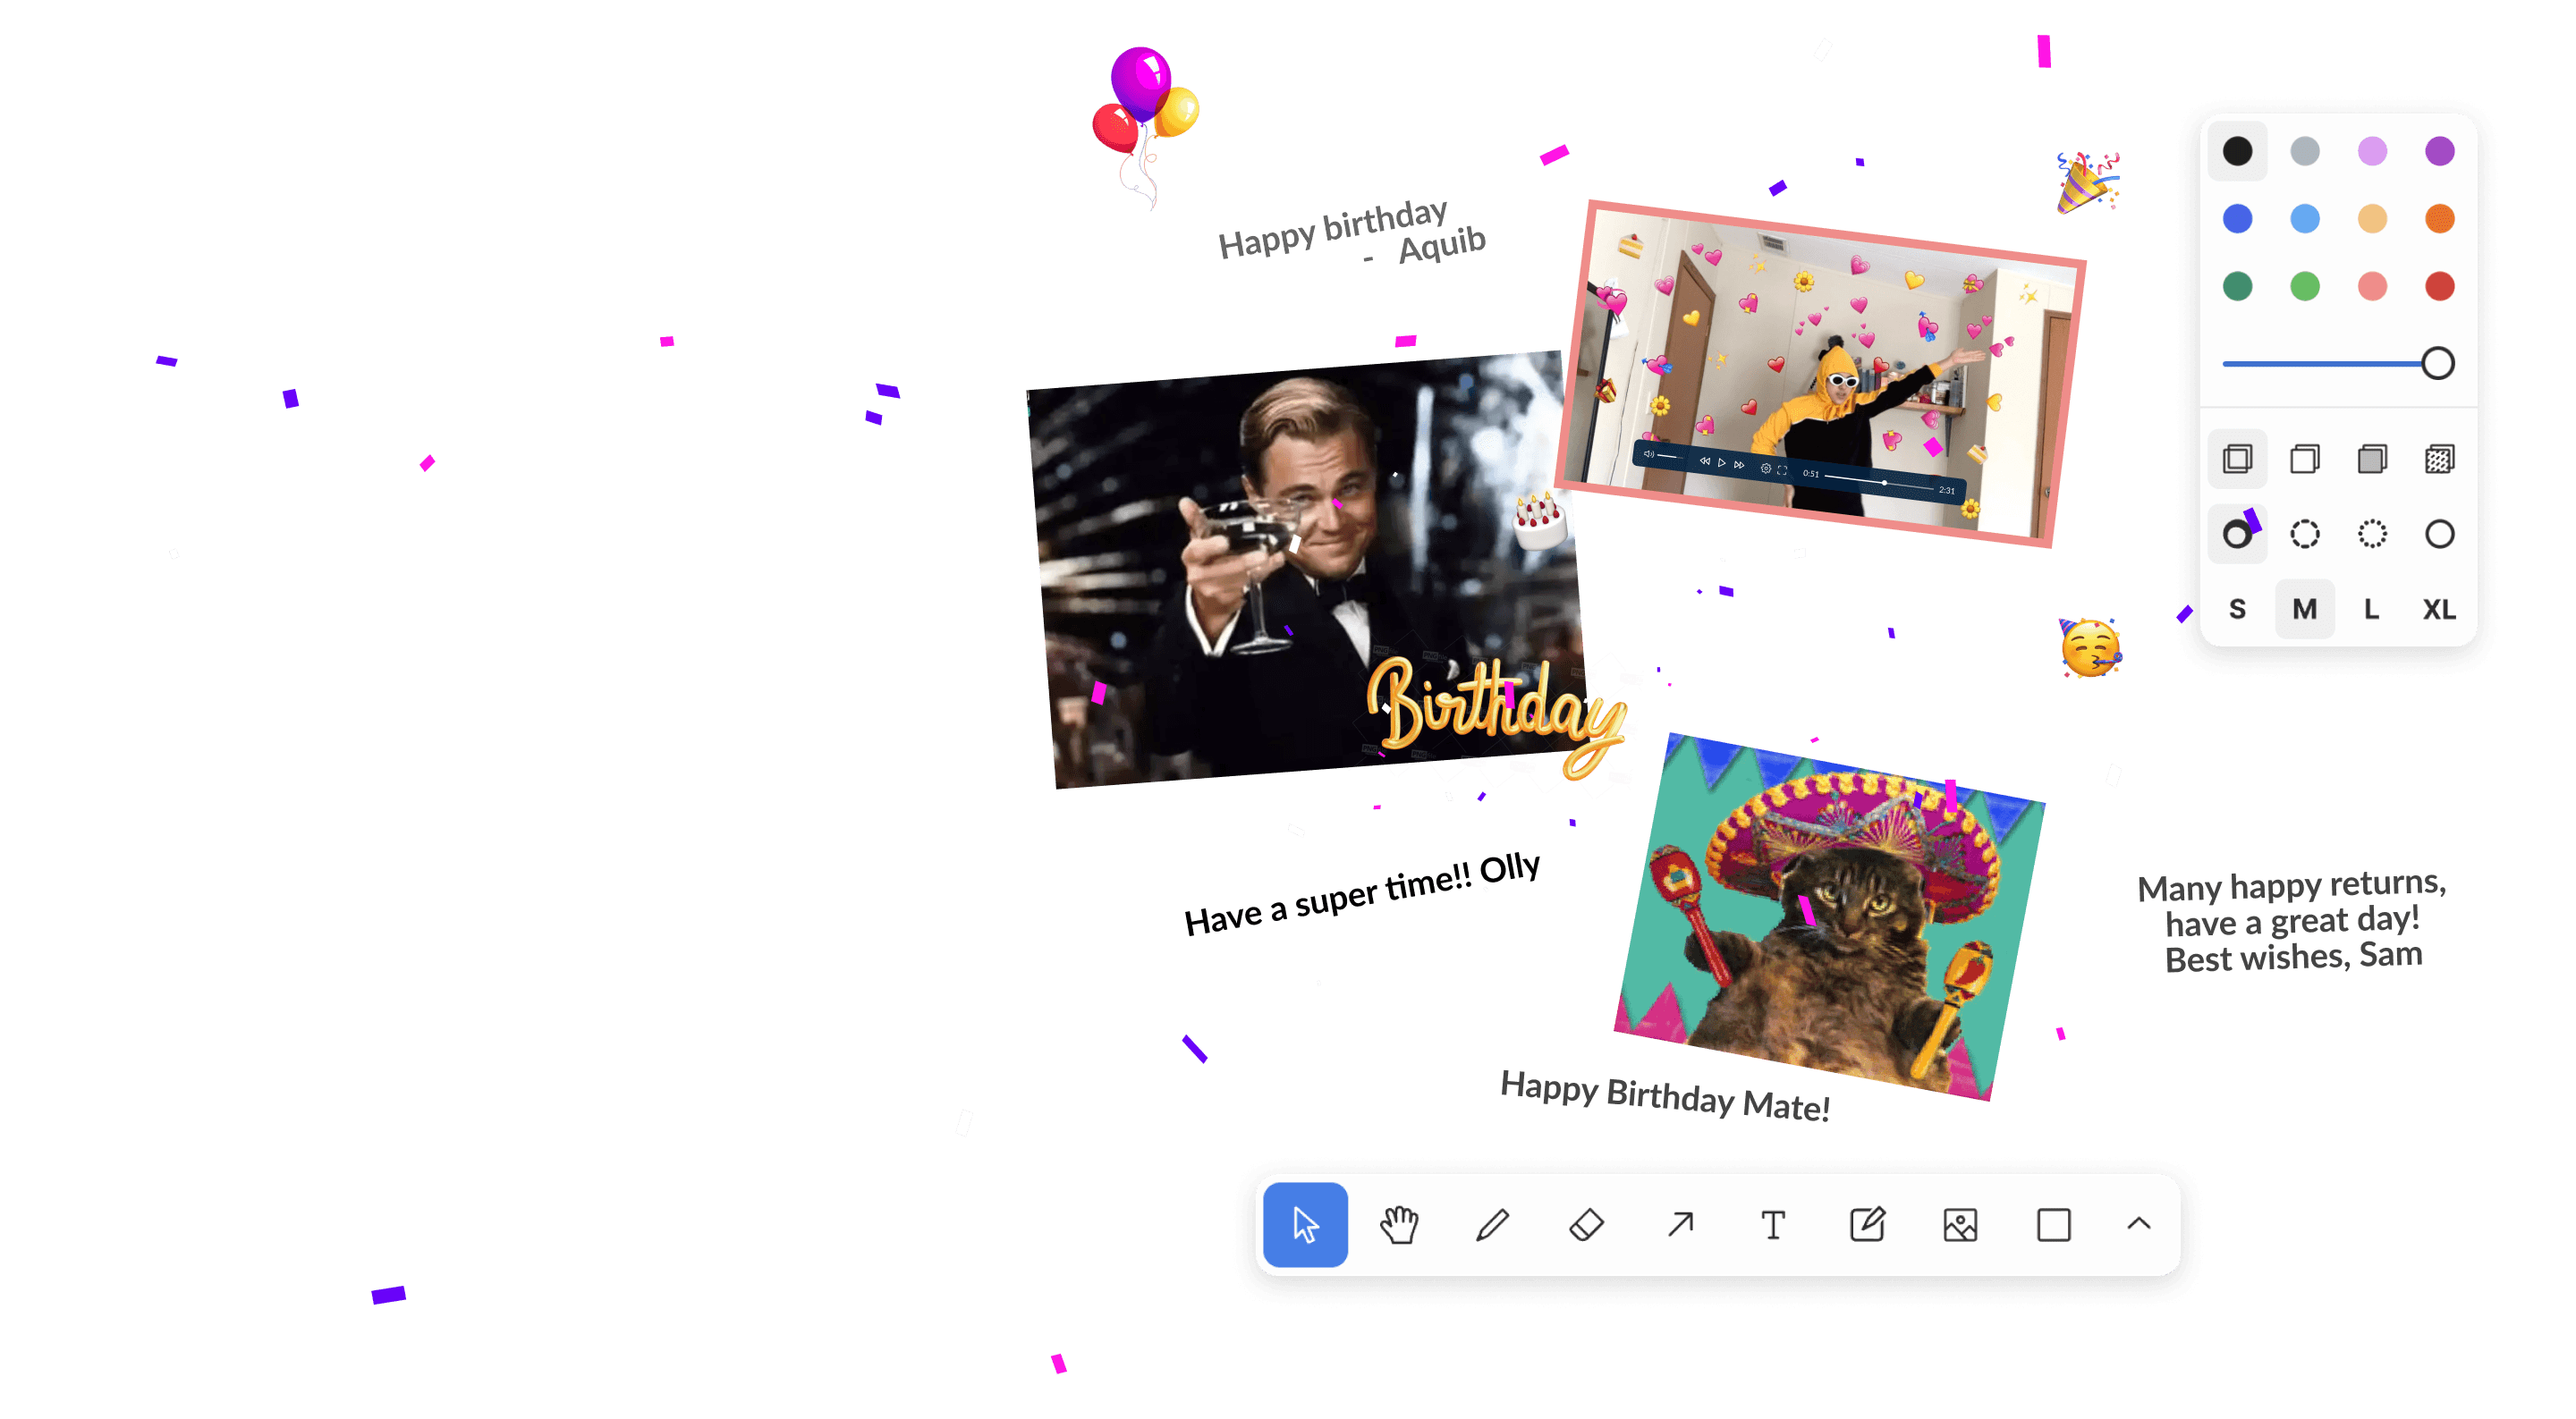Viewport: 2576px width, 1419px height.
Task: Select the partying face emoji
Action: click(x=2091, y=647)
